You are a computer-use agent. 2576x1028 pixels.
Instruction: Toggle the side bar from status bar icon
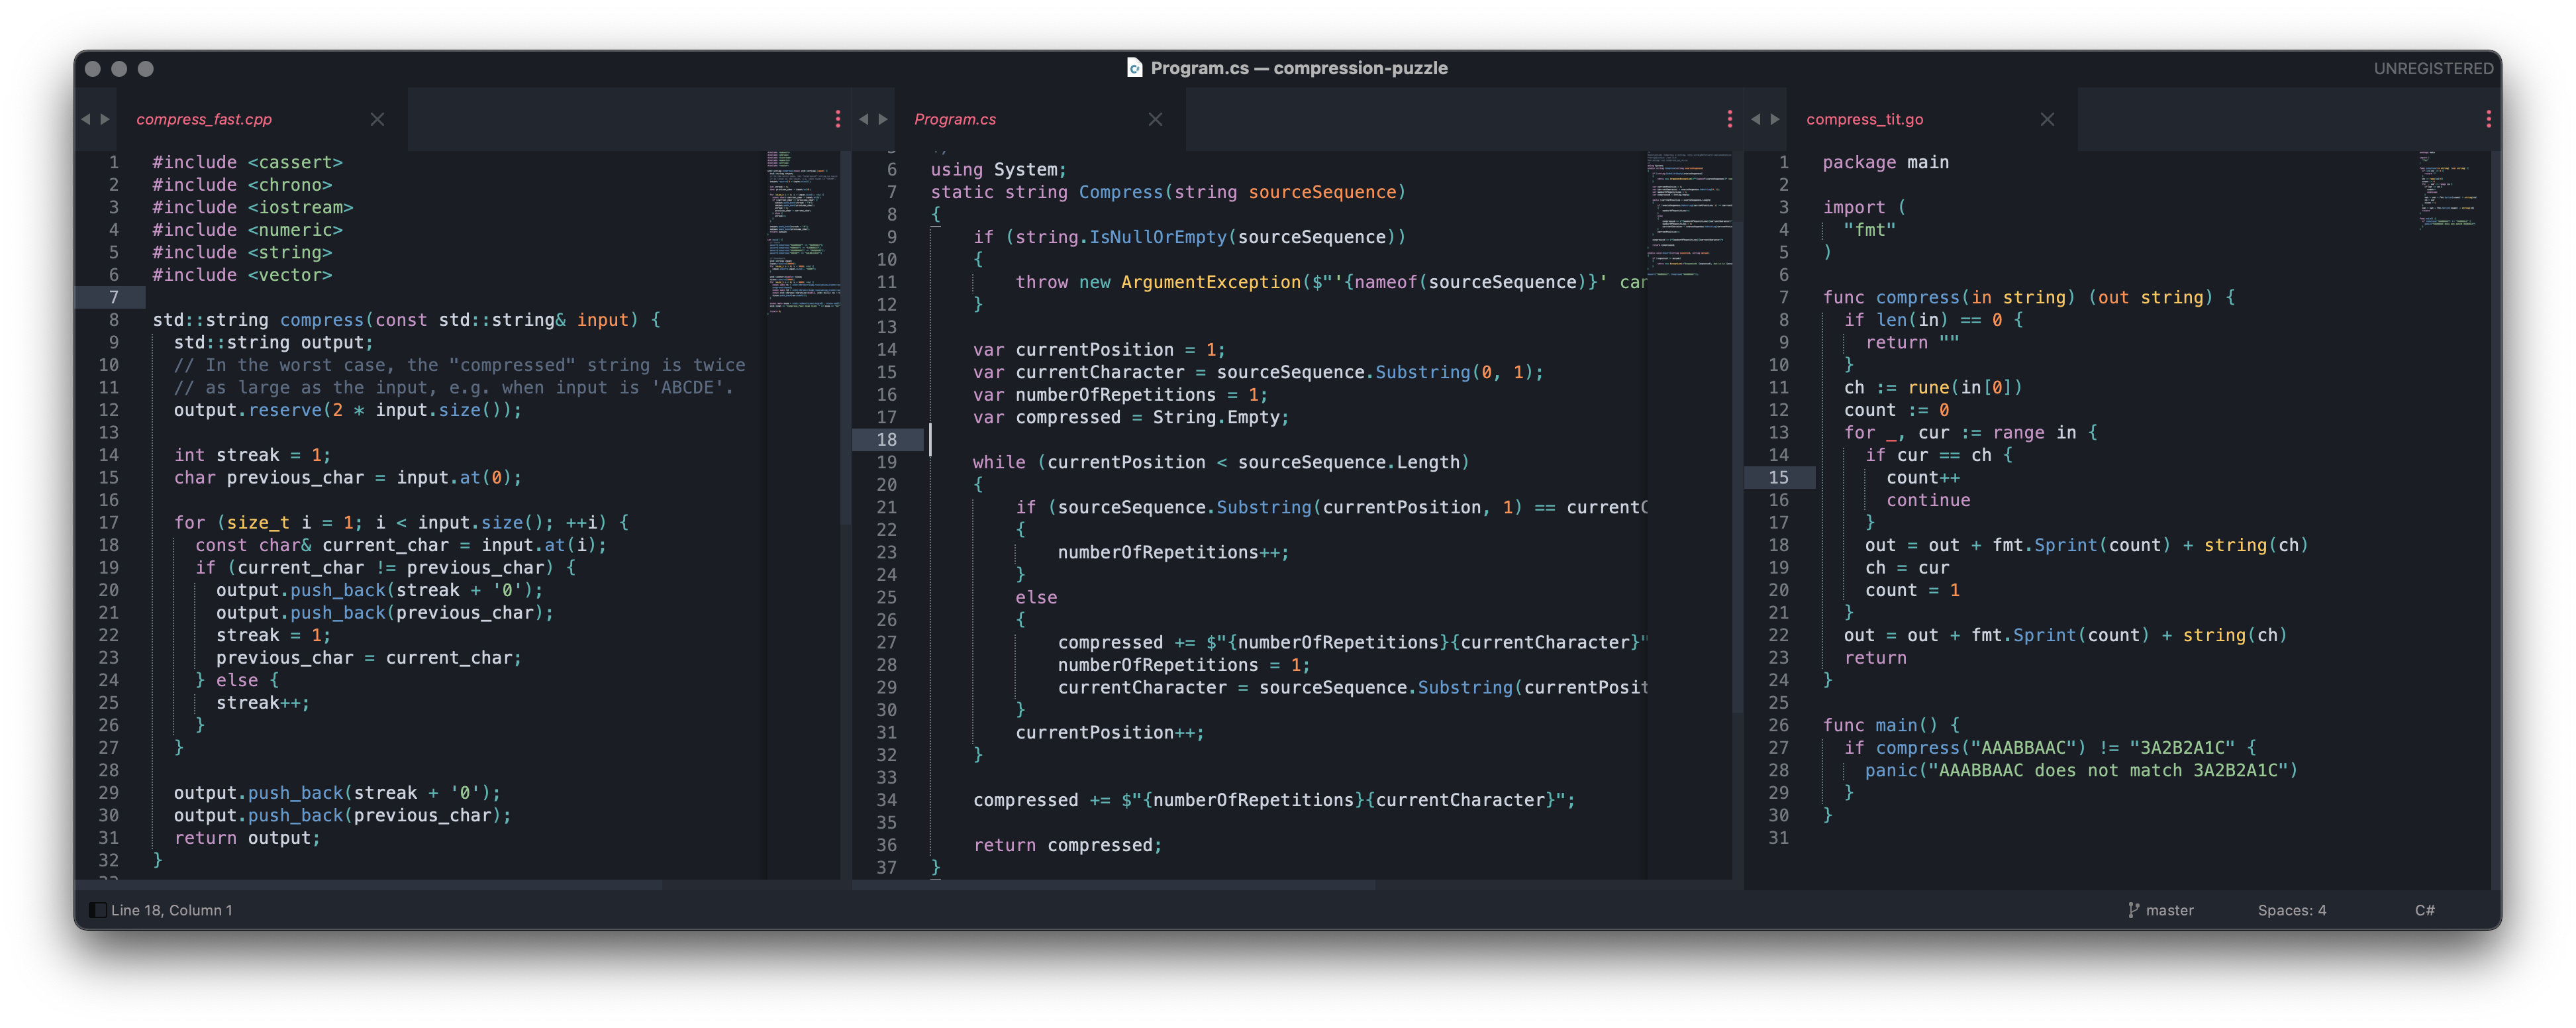point(97,910)
